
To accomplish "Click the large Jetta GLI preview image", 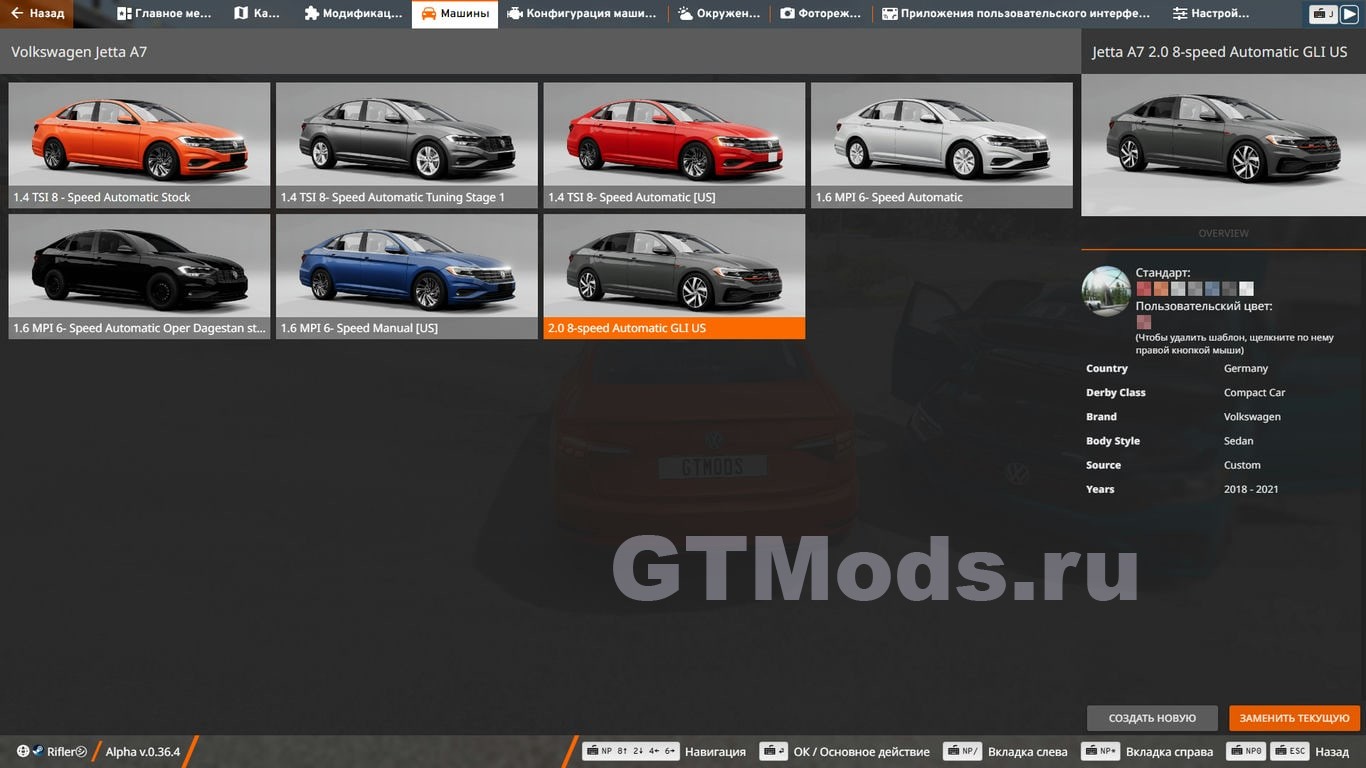I will point(1223,145).
